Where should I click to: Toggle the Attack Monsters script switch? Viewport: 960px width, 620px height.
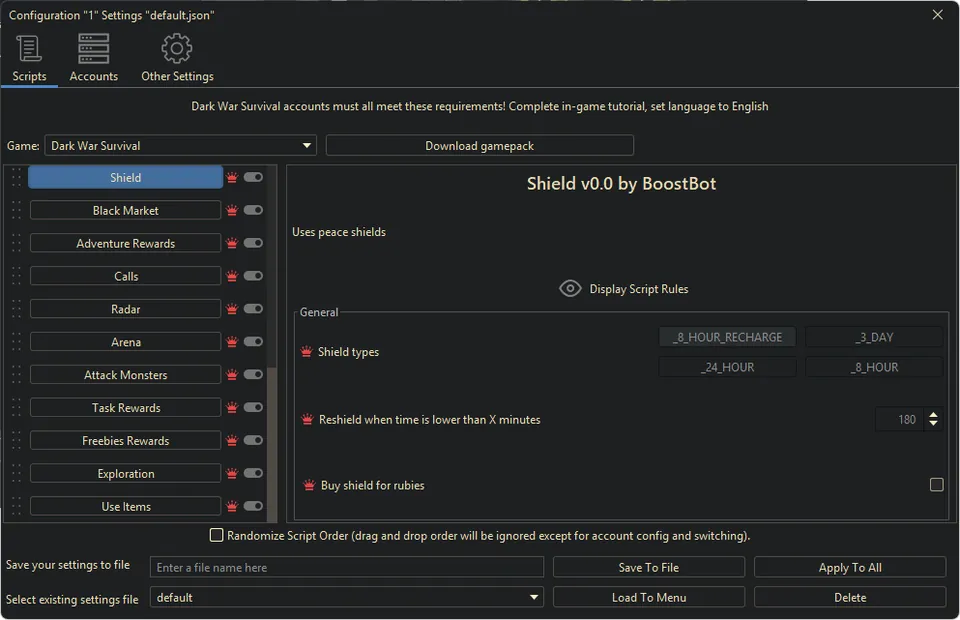(253, 374)
